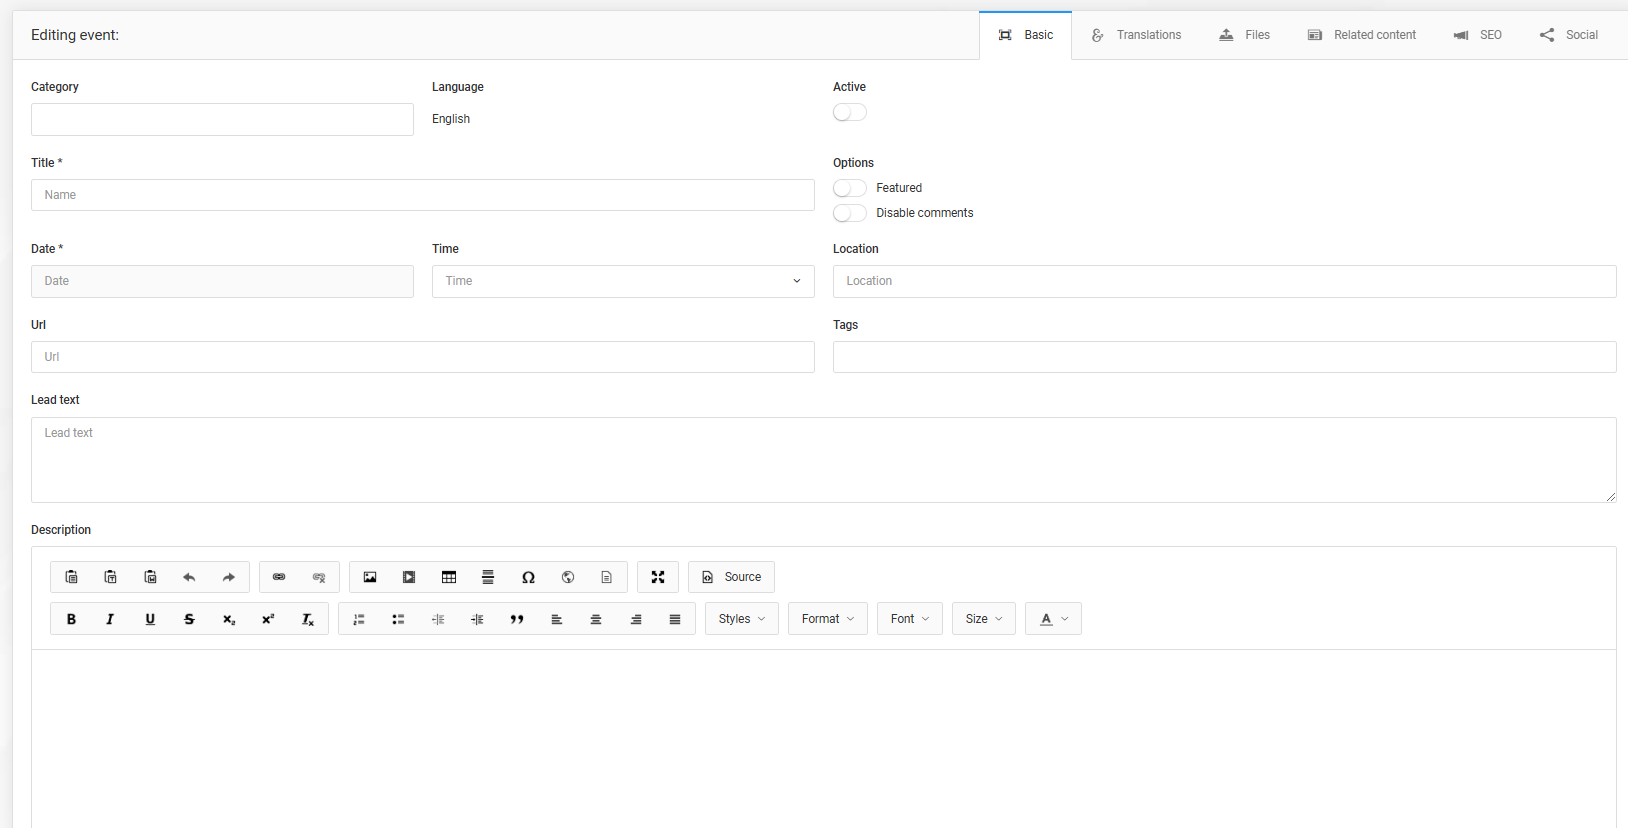1628x828 pixels.
Task: Insert a table into the description
Action: click(x=449, y=577)
